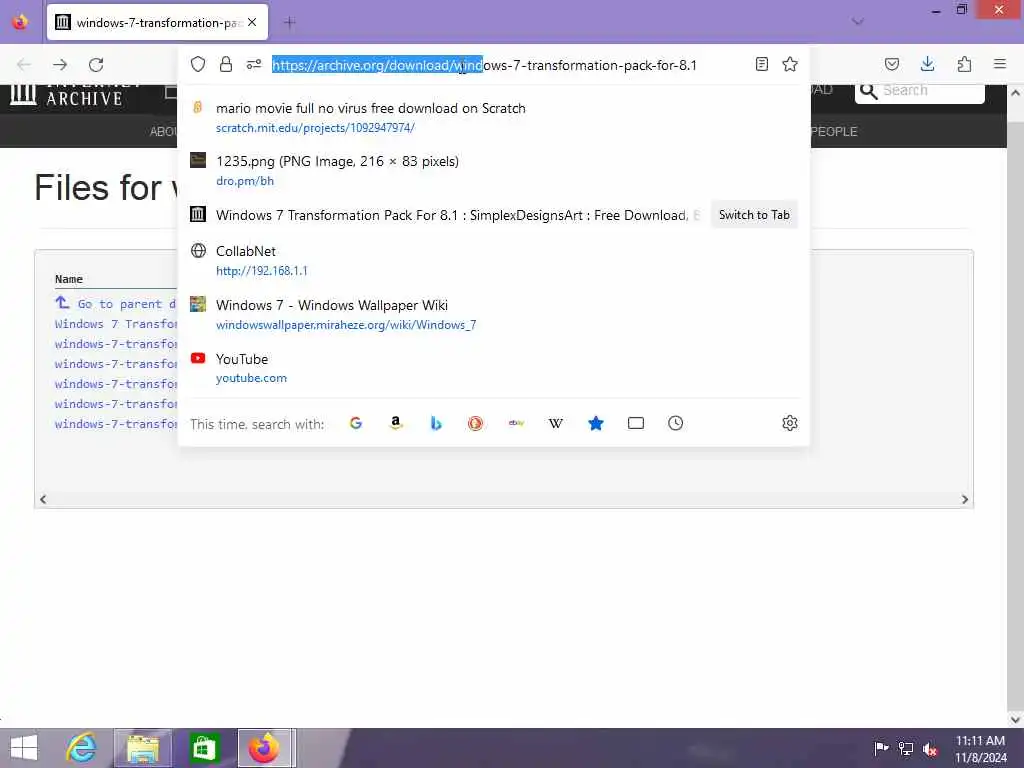
Task: Search bookmarks with the blue star icon
Action: tap(596, 423)
